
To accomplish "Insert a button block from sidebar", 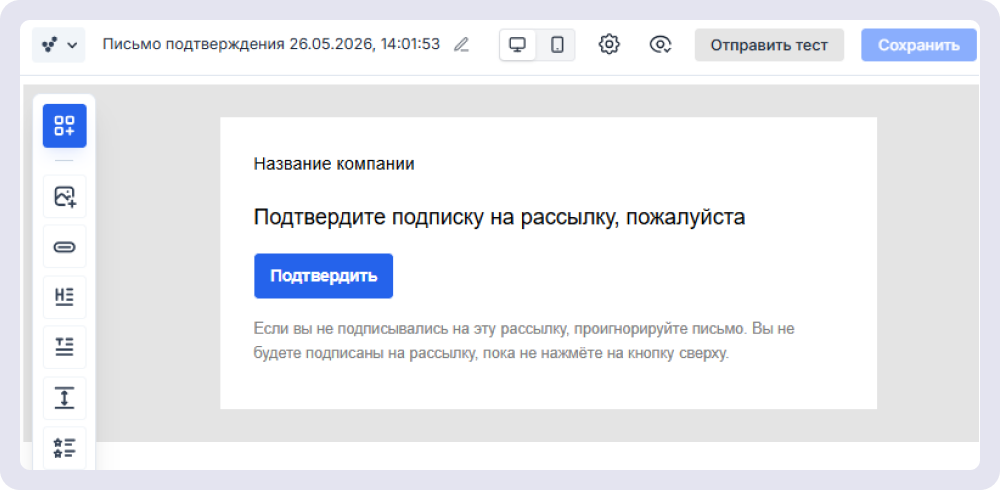I will tap(64, 247).
